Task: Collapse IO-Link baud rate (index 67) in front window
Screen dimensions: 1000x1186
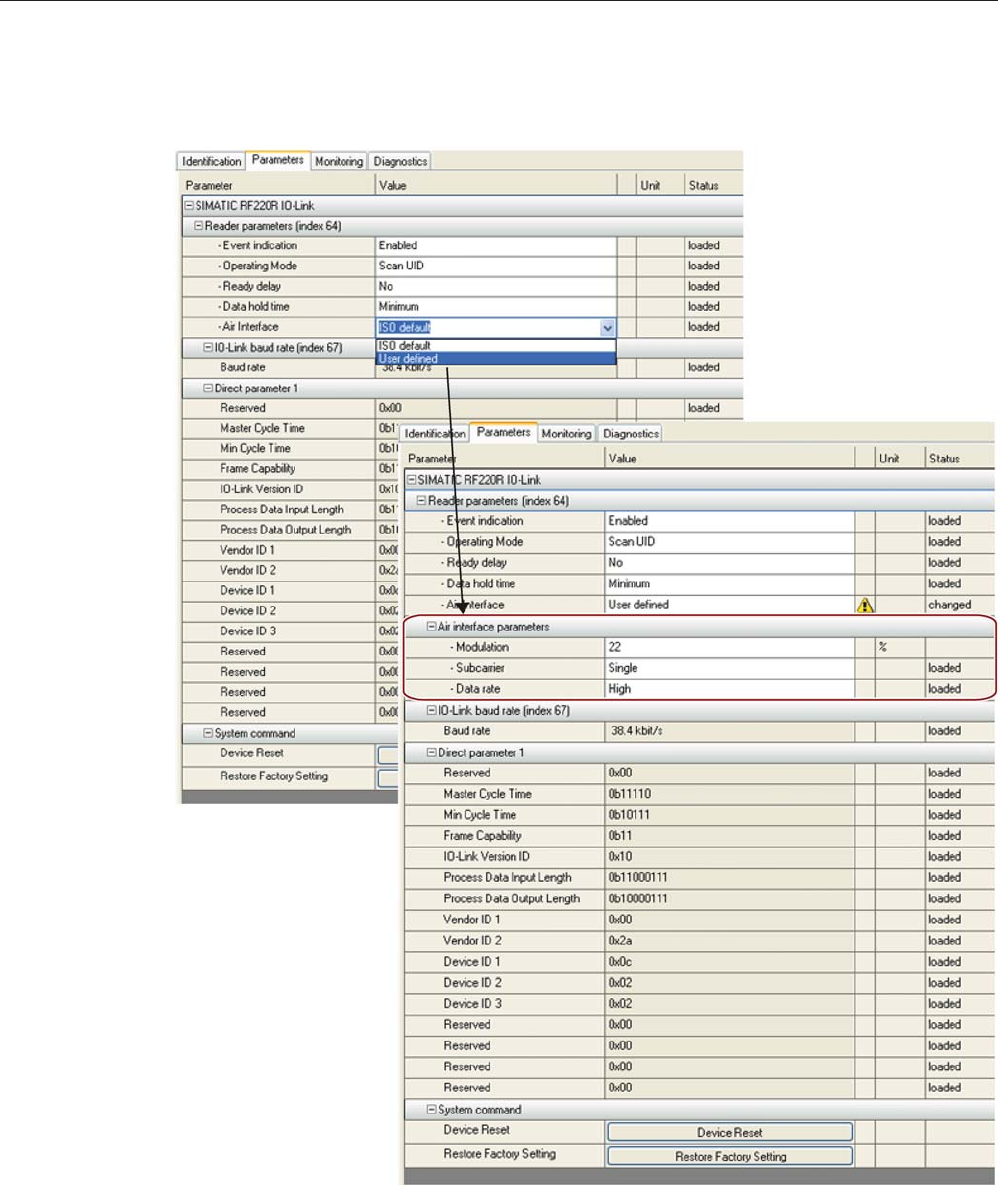Action: tap(432, 710)
